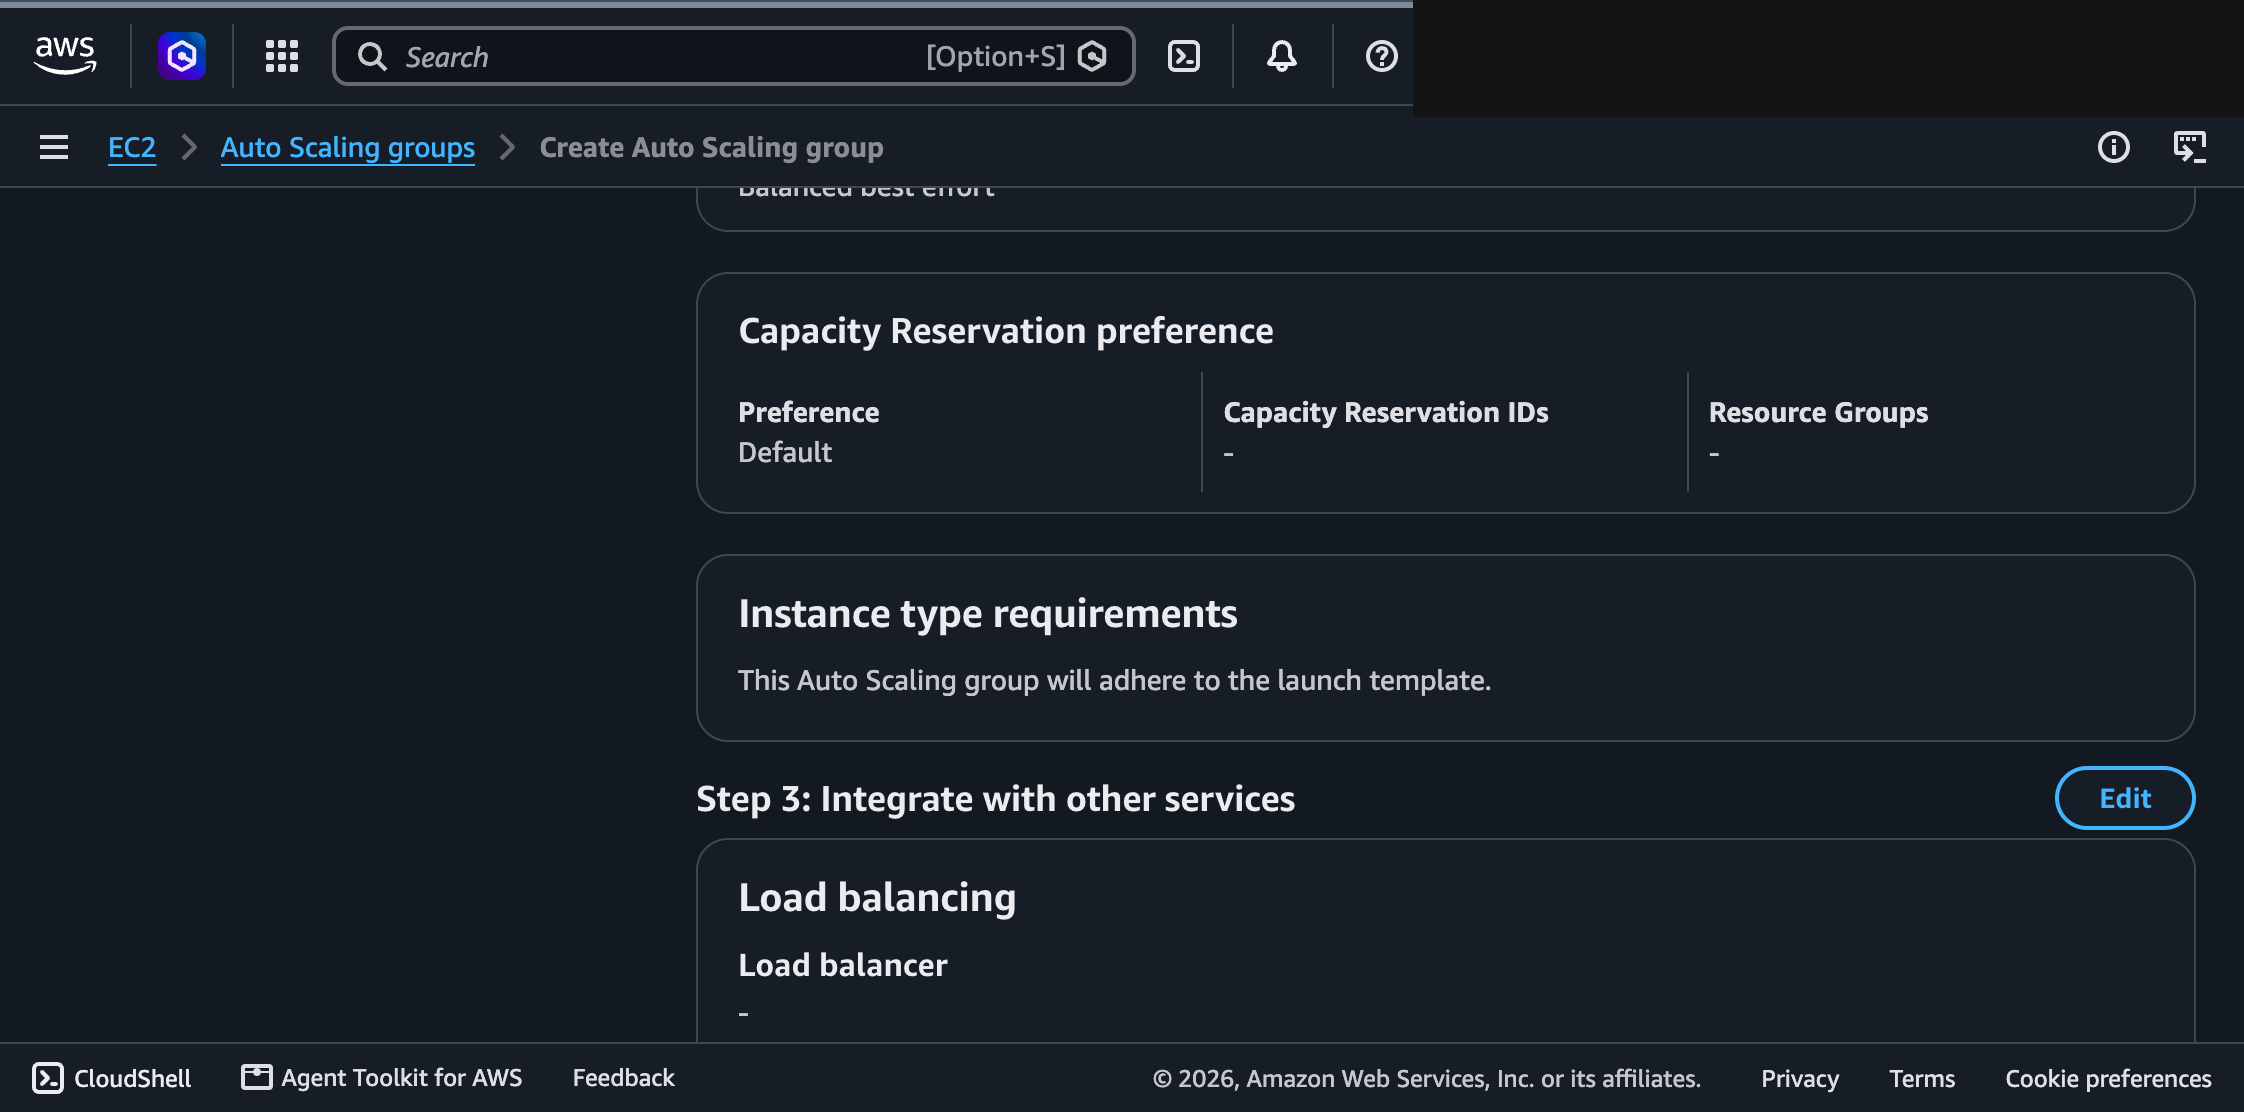Select the 'Load balancing' heading

(877, 897)
